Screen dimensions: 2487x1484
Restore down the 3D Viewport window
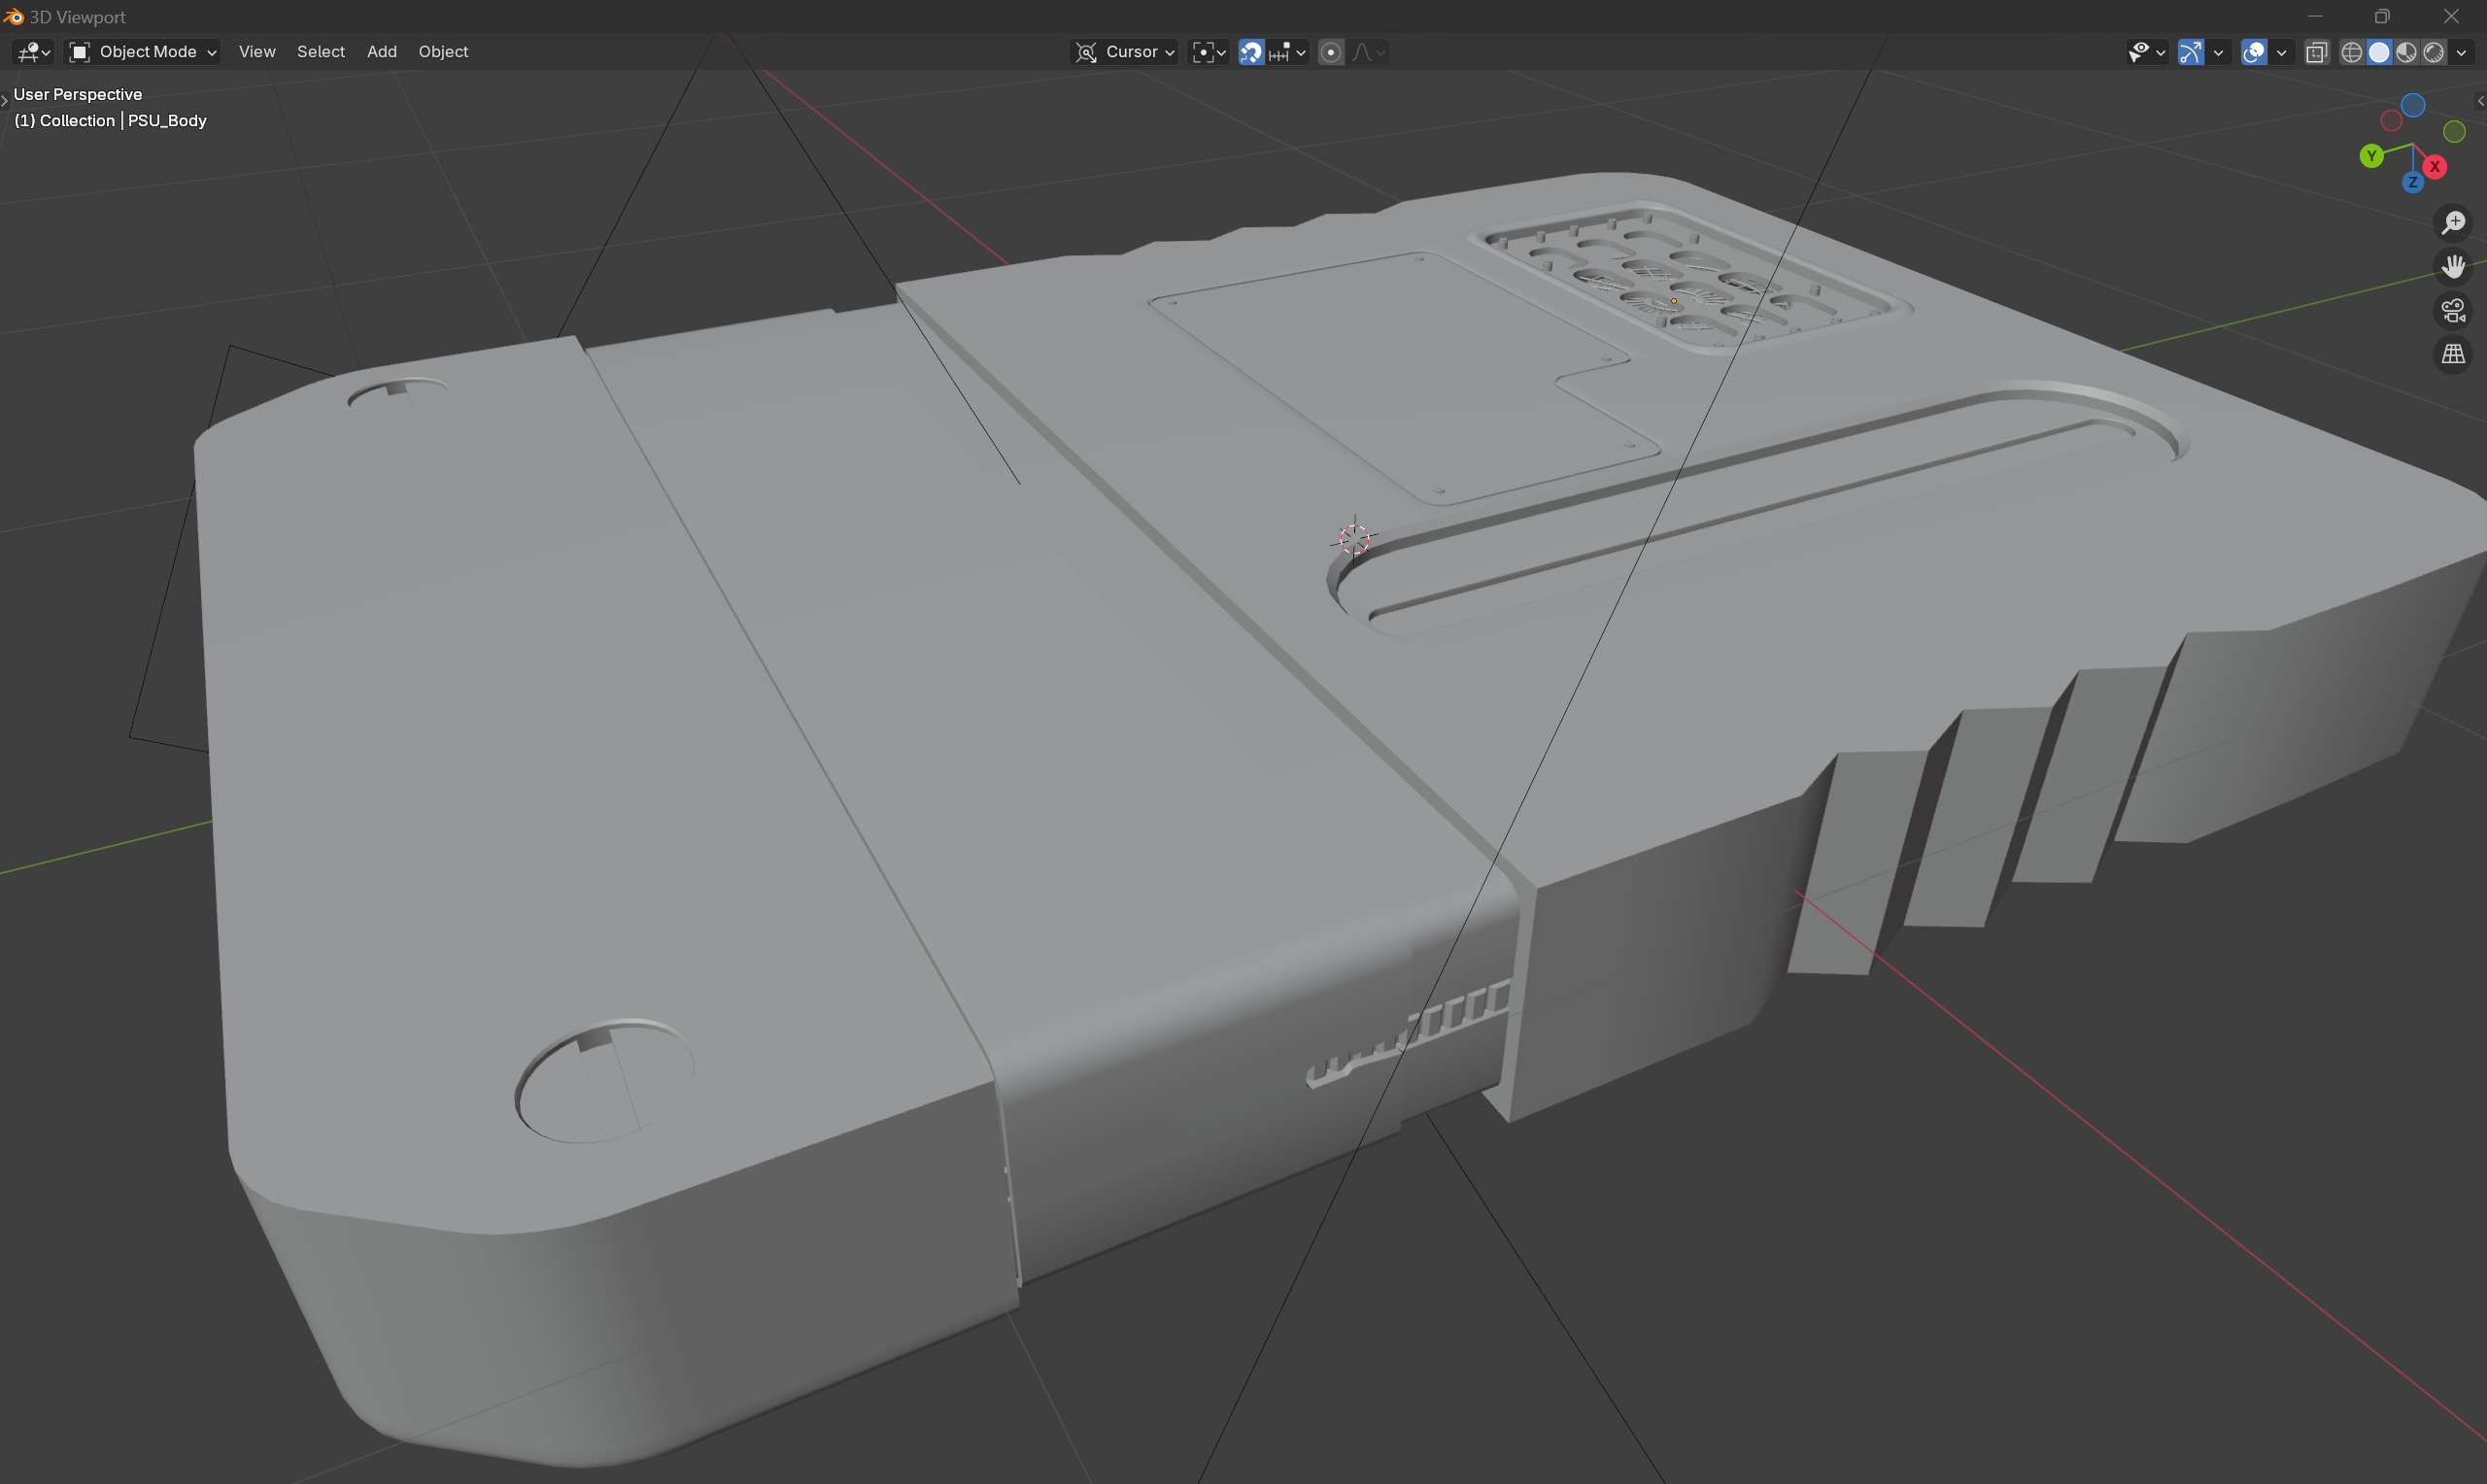click(2382, 17)
